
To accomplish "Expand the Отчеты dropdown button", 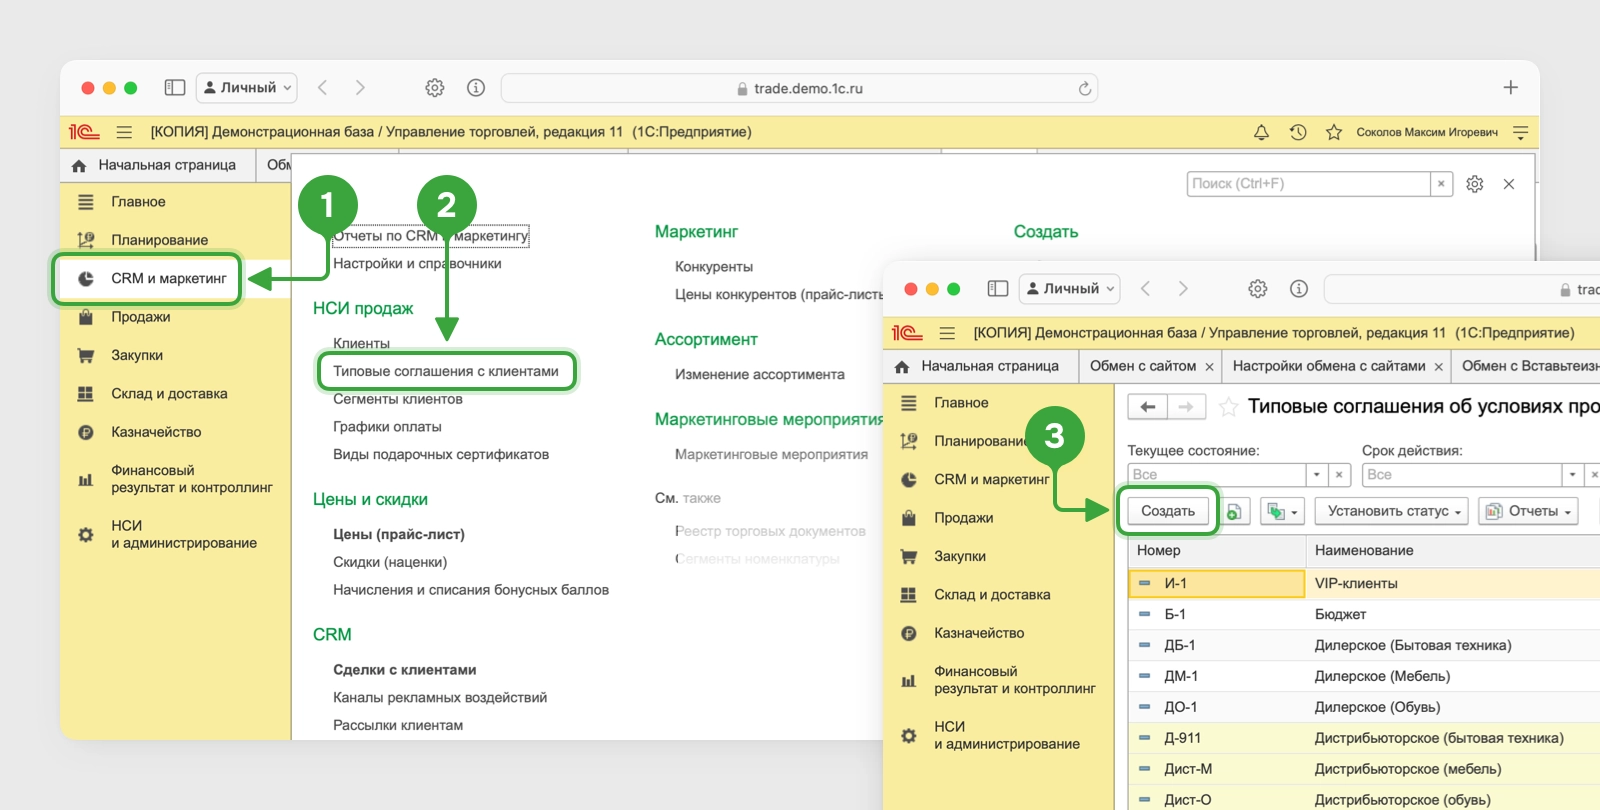I will 1528,511.
